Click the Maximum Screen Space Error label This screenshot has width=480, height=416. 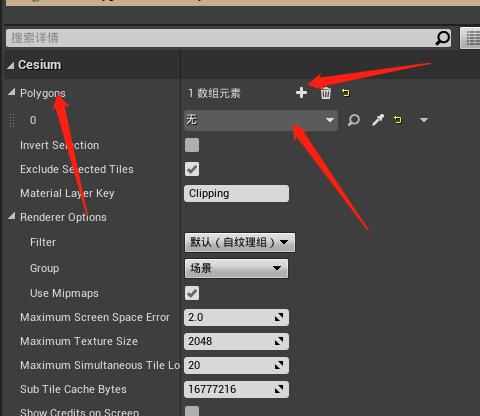95,317
